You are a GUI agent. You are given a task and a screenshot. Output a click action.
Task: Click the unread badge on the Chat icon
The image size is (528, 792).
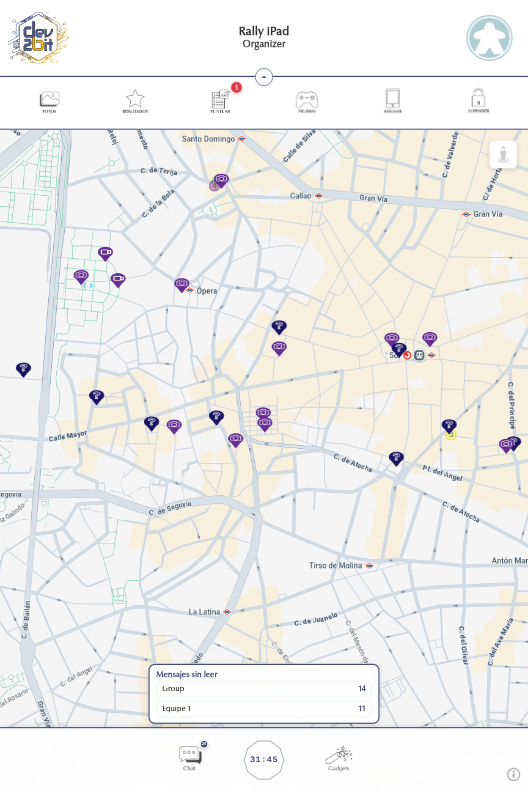(x=204, y=744)
